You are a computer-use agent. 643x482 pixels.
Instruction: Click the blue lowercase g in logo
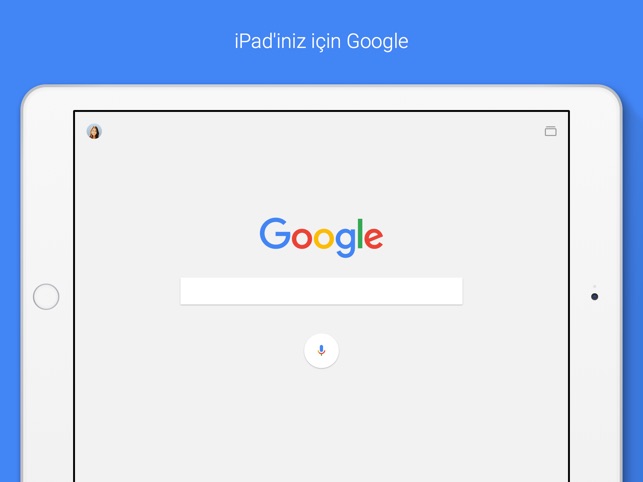point(345,242)
